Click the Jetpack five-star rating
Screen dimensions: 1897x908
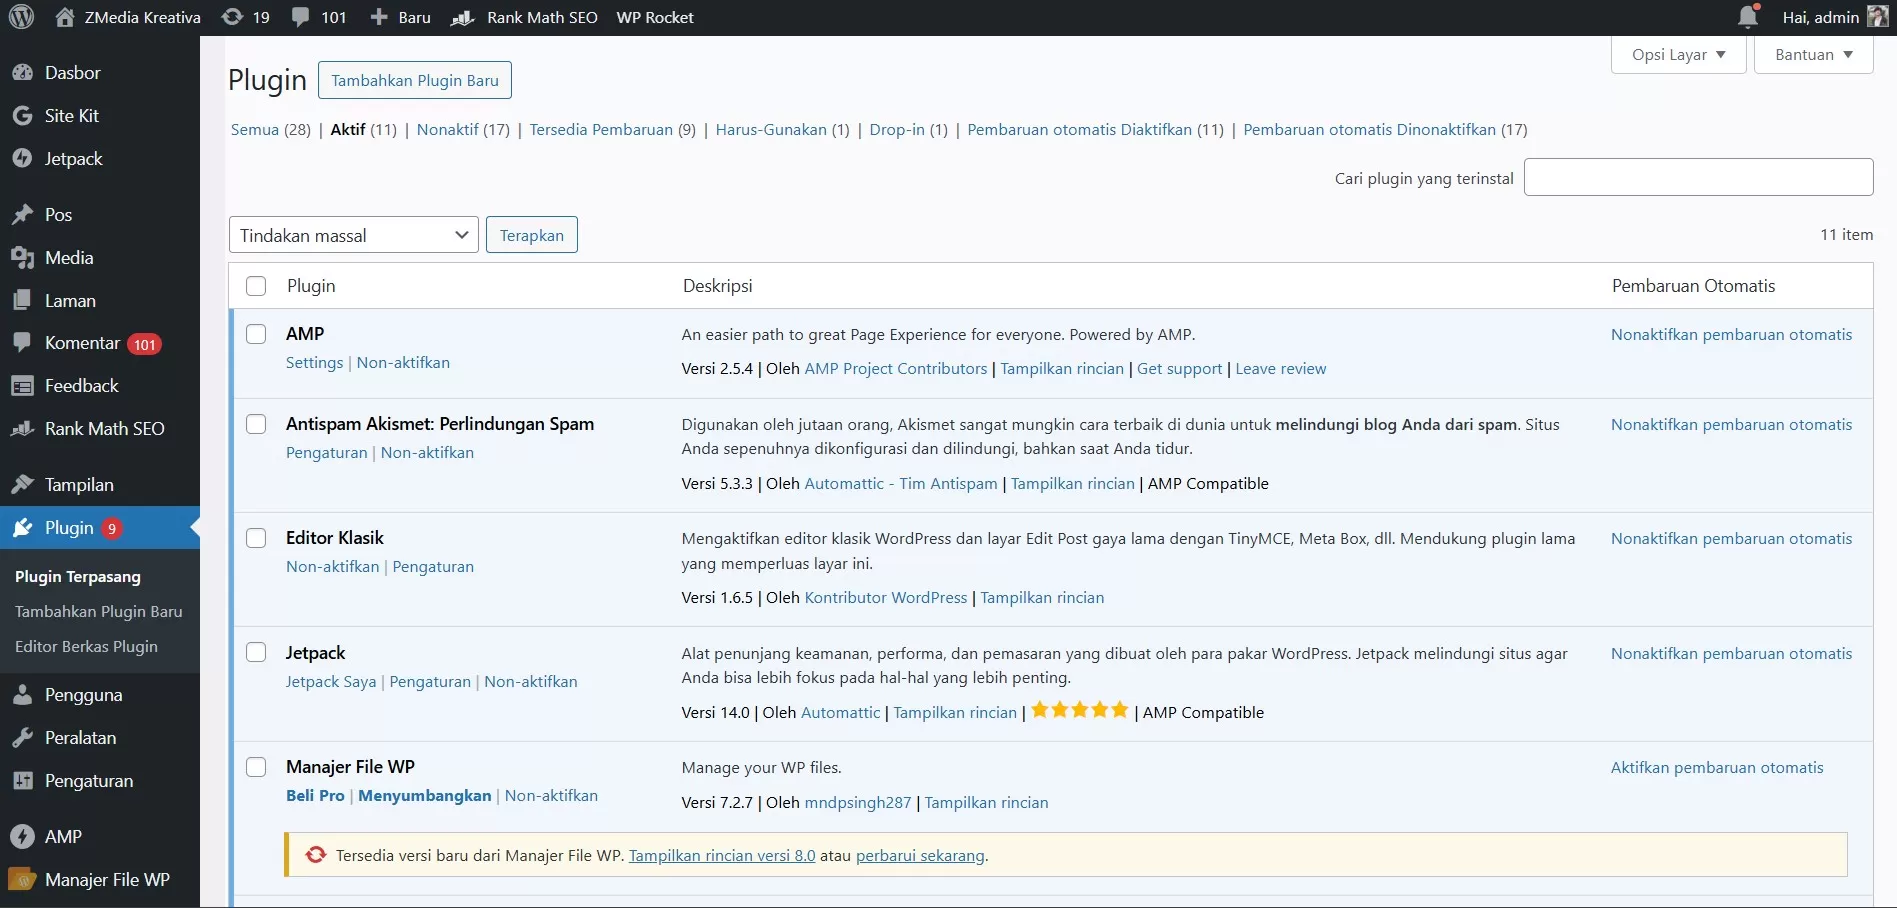(x=1079, y=710)
